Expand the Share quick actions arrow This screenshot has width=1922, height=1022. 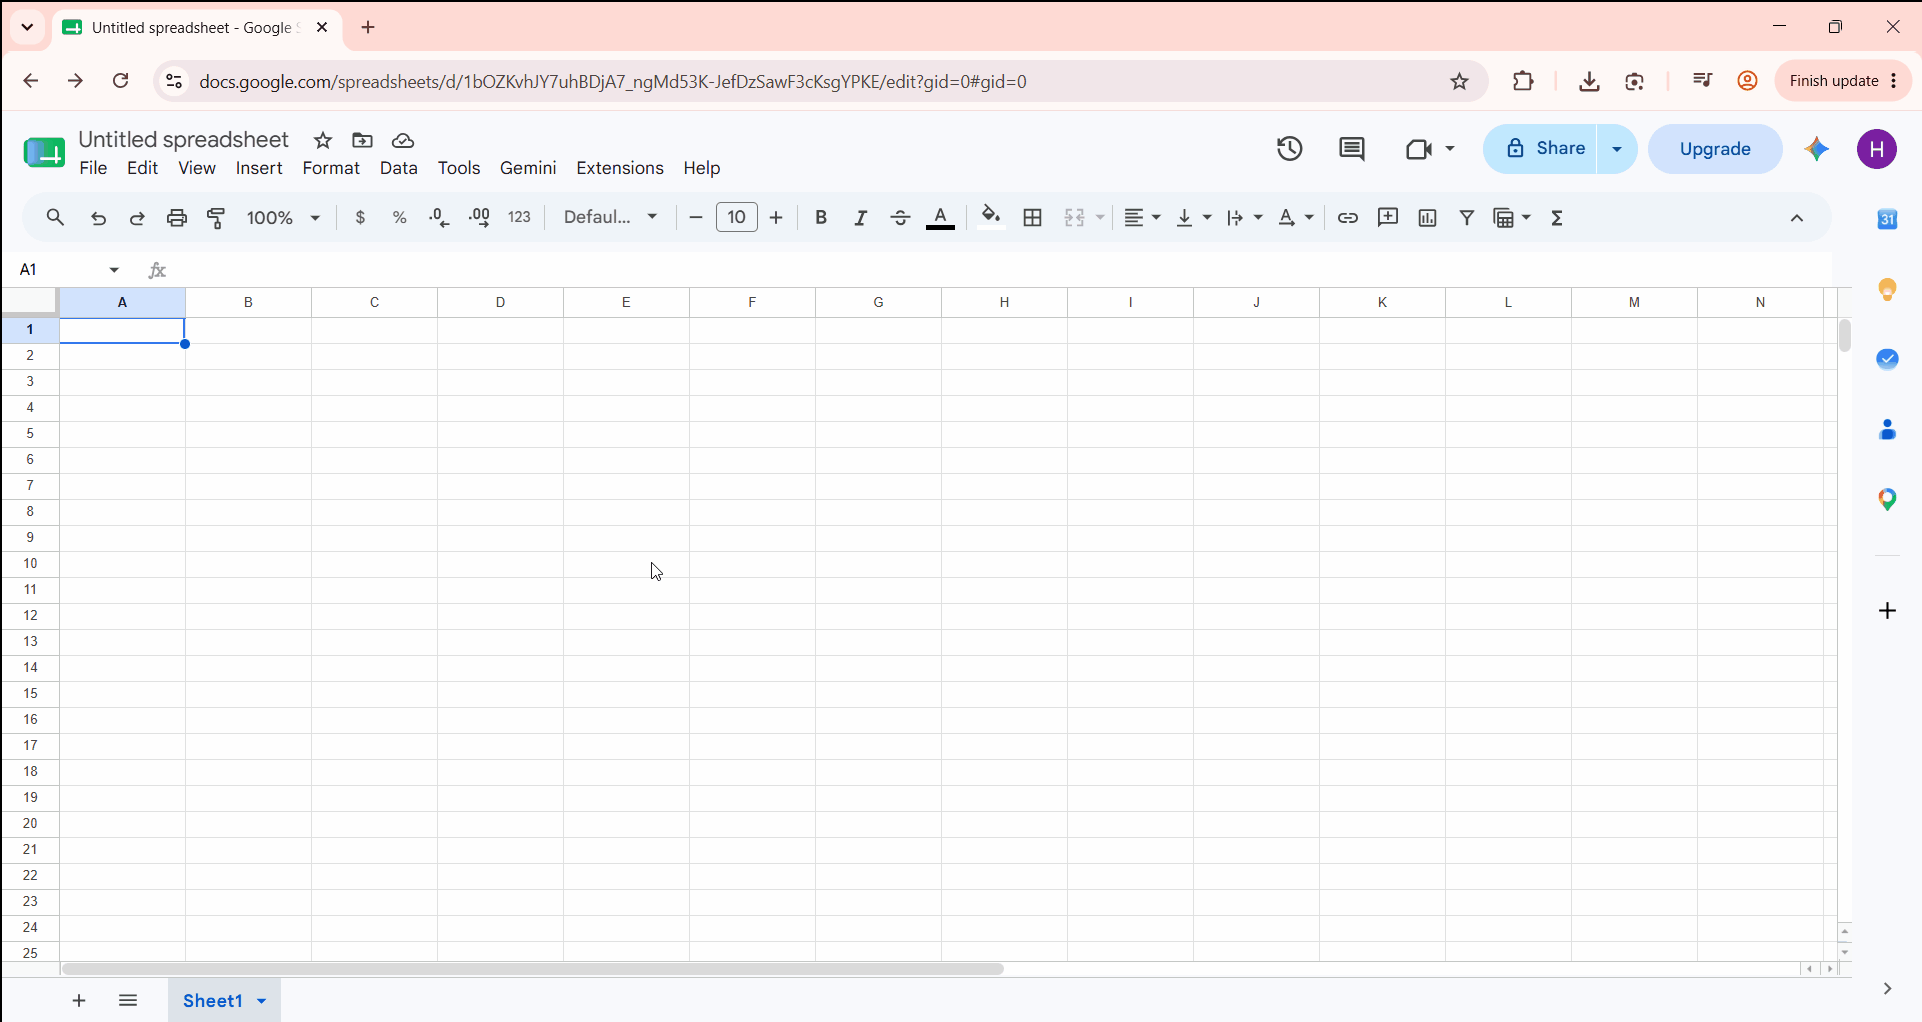coord(1617,149)
